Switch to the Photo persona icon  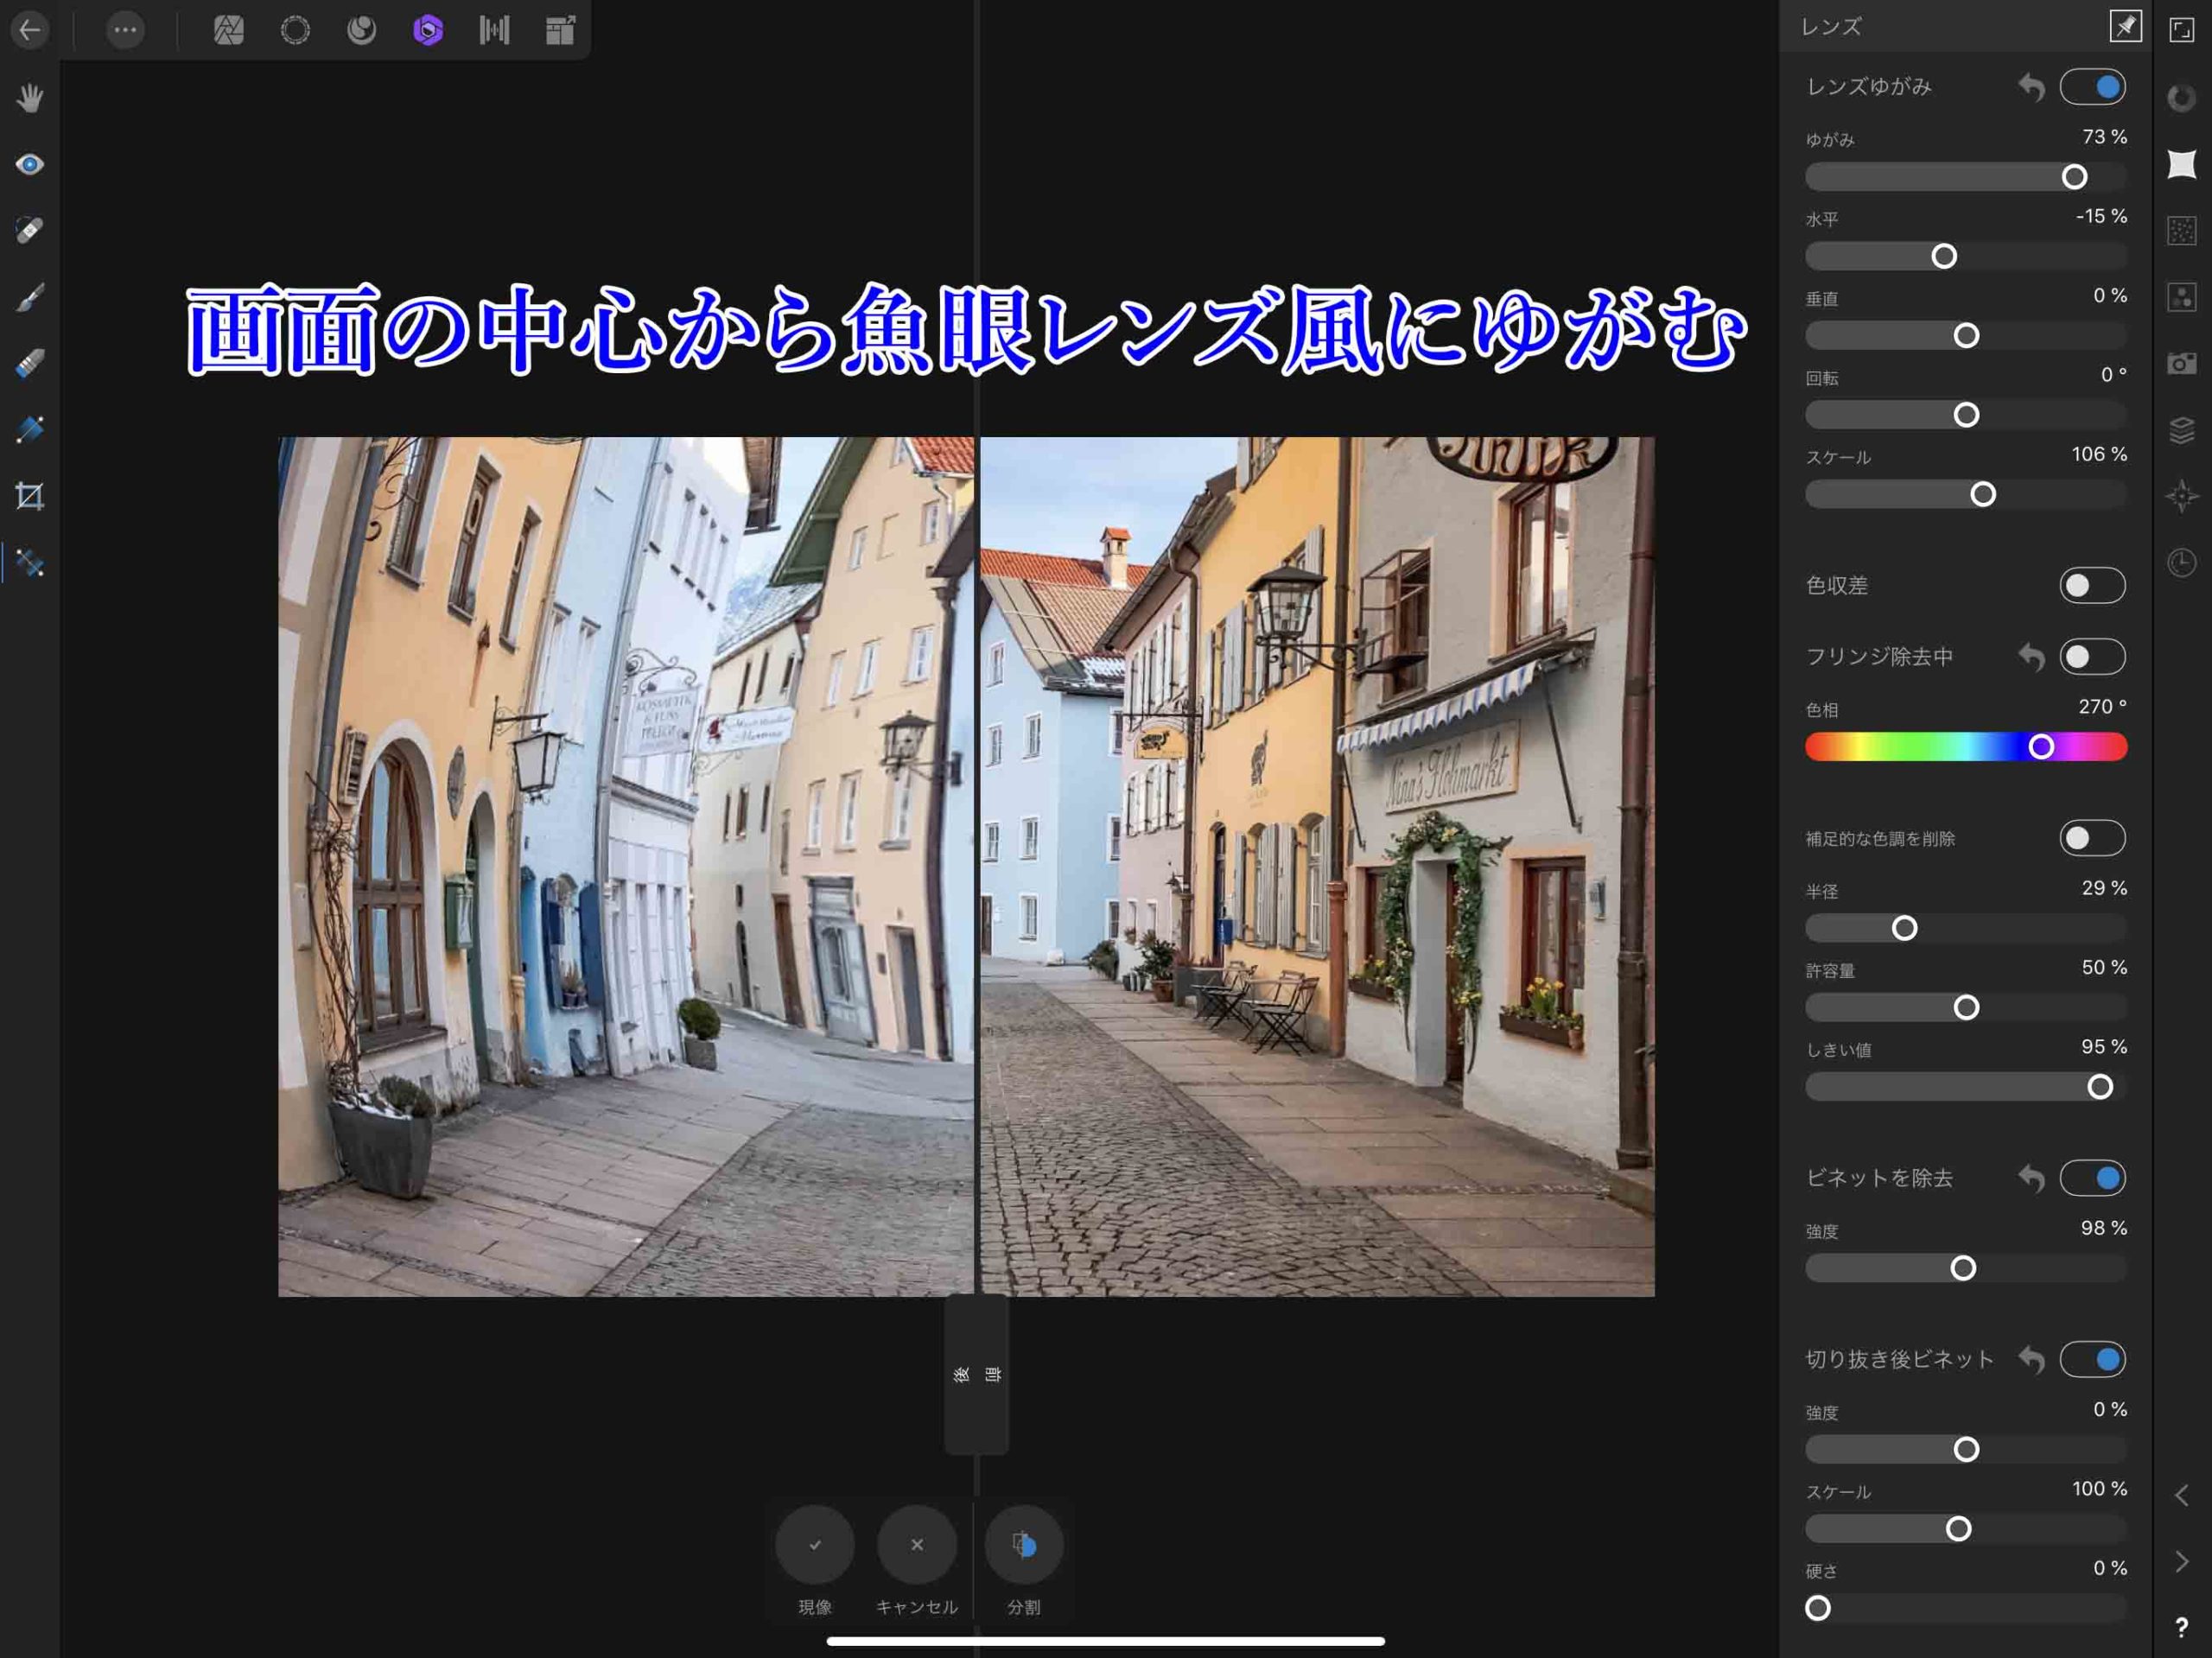(x=229, y=30)
